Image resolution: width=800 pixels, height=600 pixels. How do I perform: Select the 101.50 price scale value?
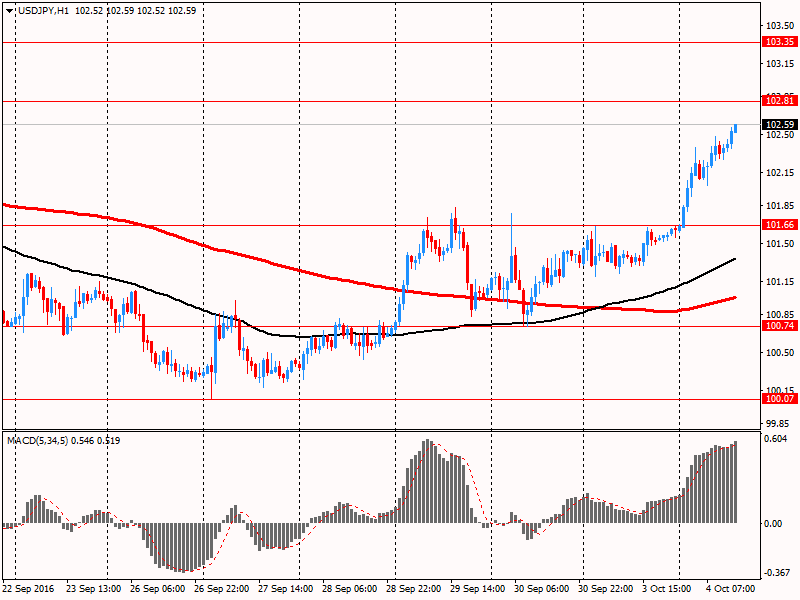[x=780, y=244]
